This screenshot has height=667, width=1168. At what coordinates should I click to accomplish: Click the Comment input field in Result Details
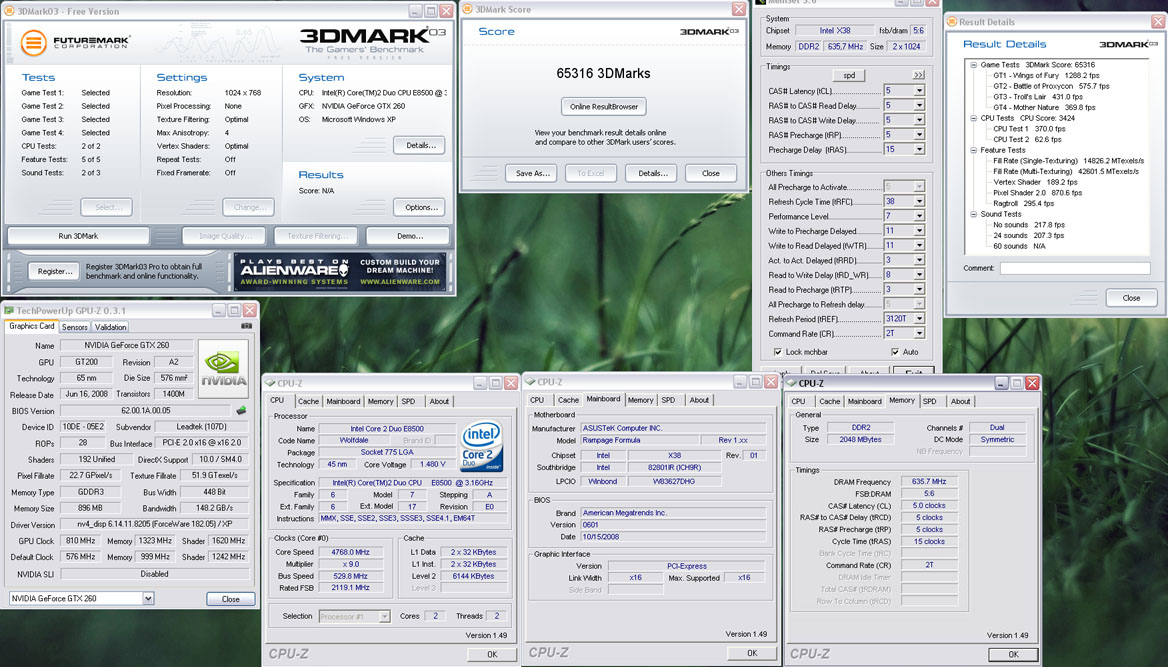(x=1075, y=268)
